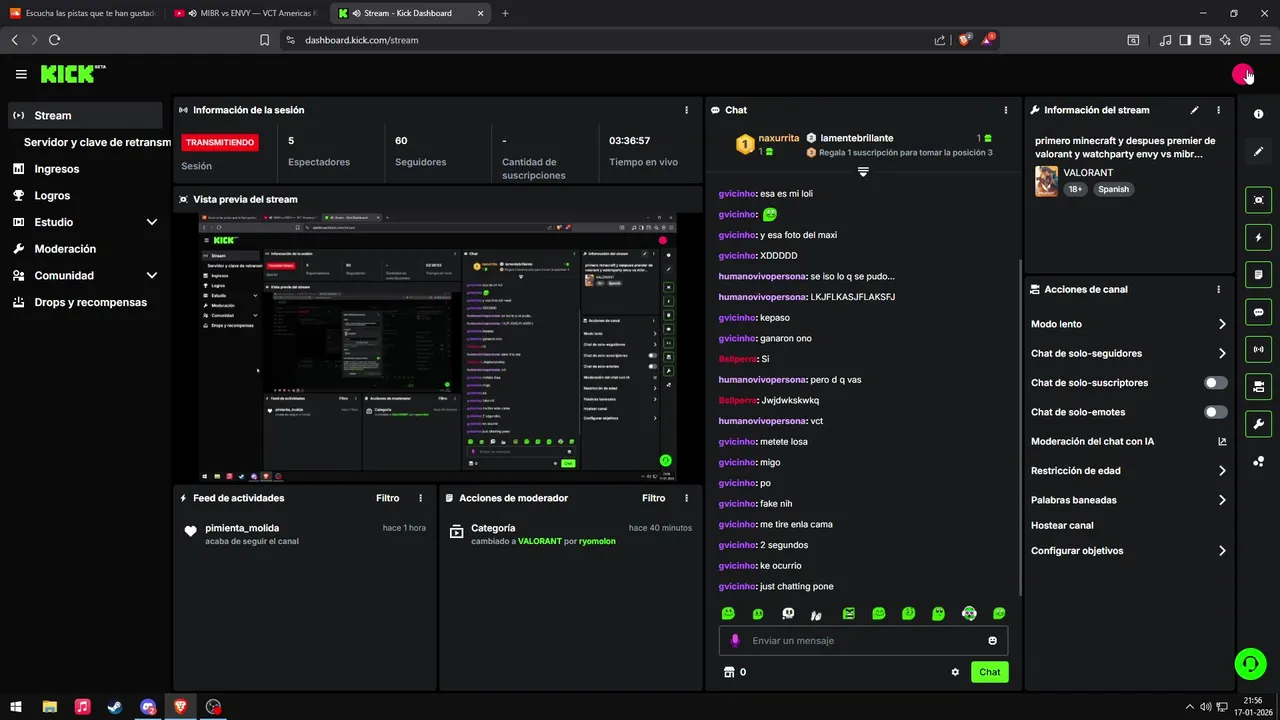Open the Chat panel three-dot menu
This screenshot has height=720, width=1280.
(x=1006, y=110)
